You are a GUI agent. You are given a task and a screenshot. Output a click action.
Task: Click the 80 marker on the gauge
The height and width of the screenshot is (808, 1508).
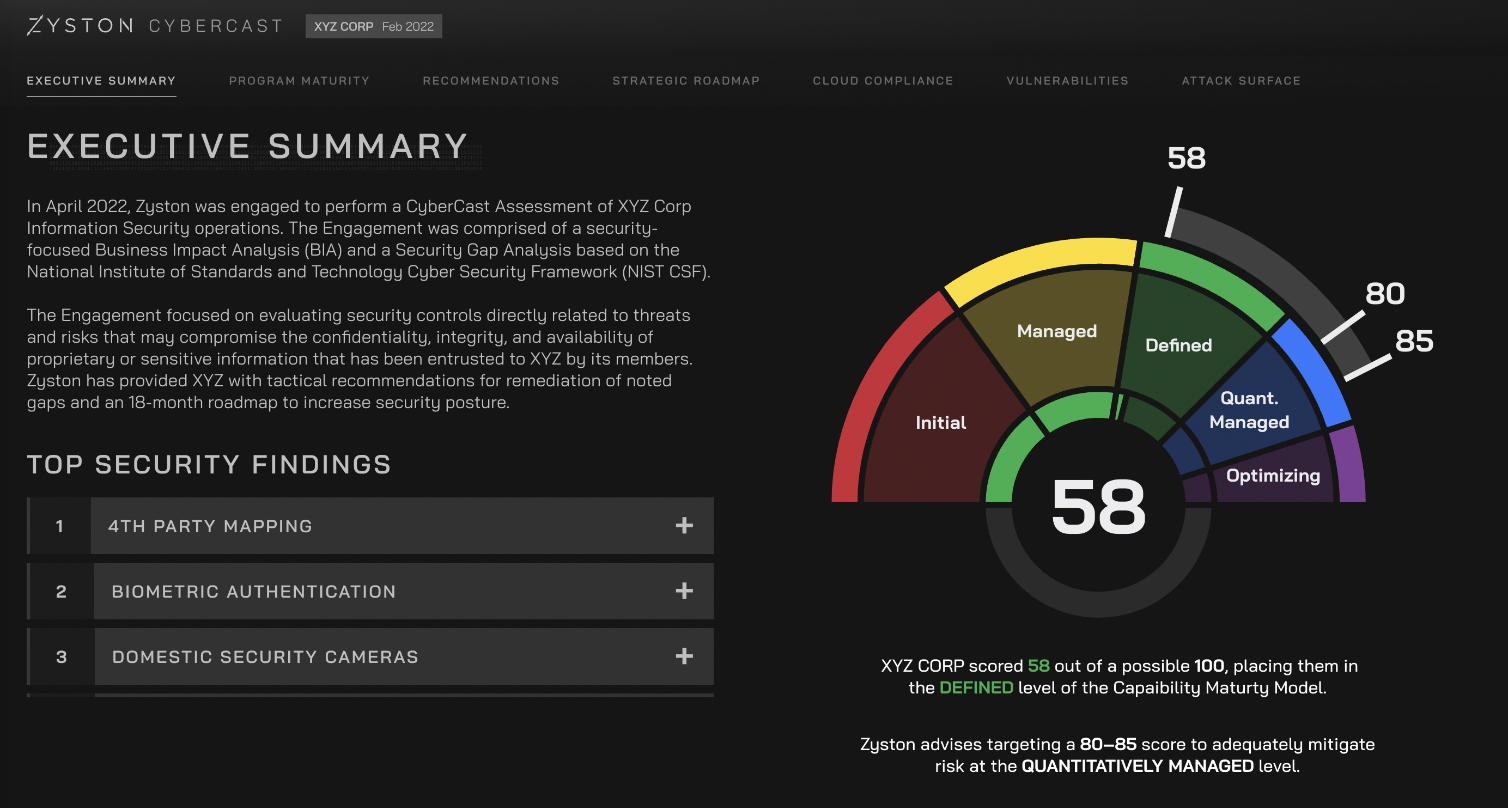point(1385,293)
